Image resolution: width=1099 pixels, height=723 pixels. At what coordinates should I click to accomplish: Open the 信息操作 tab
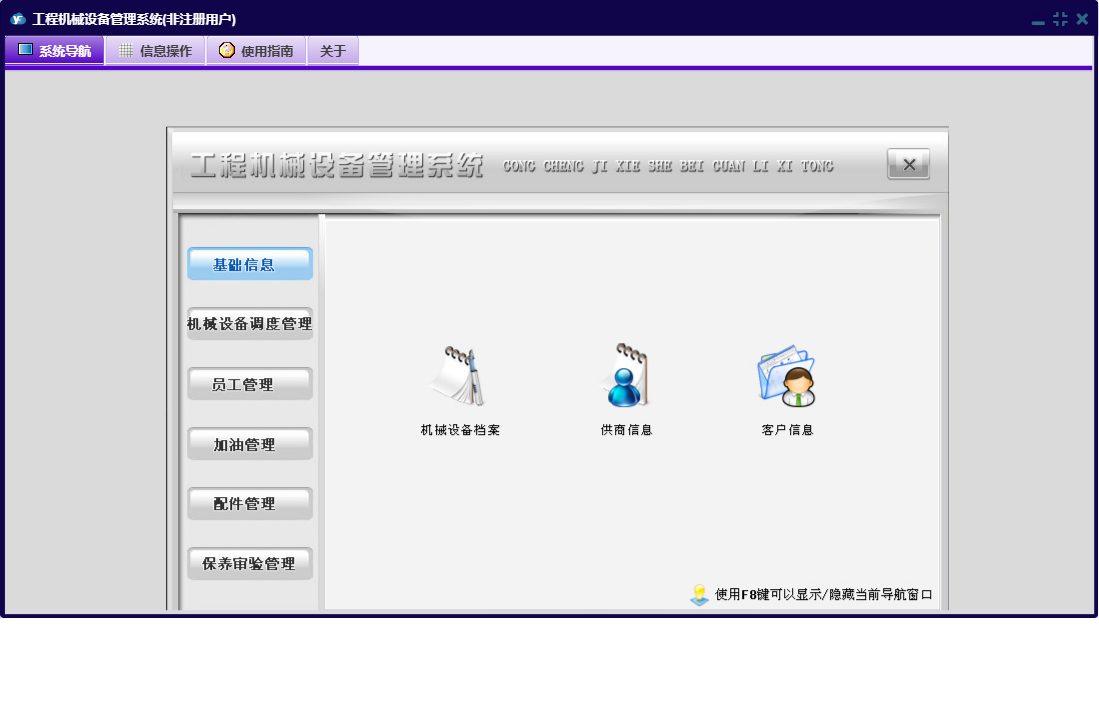click(155, 51)
